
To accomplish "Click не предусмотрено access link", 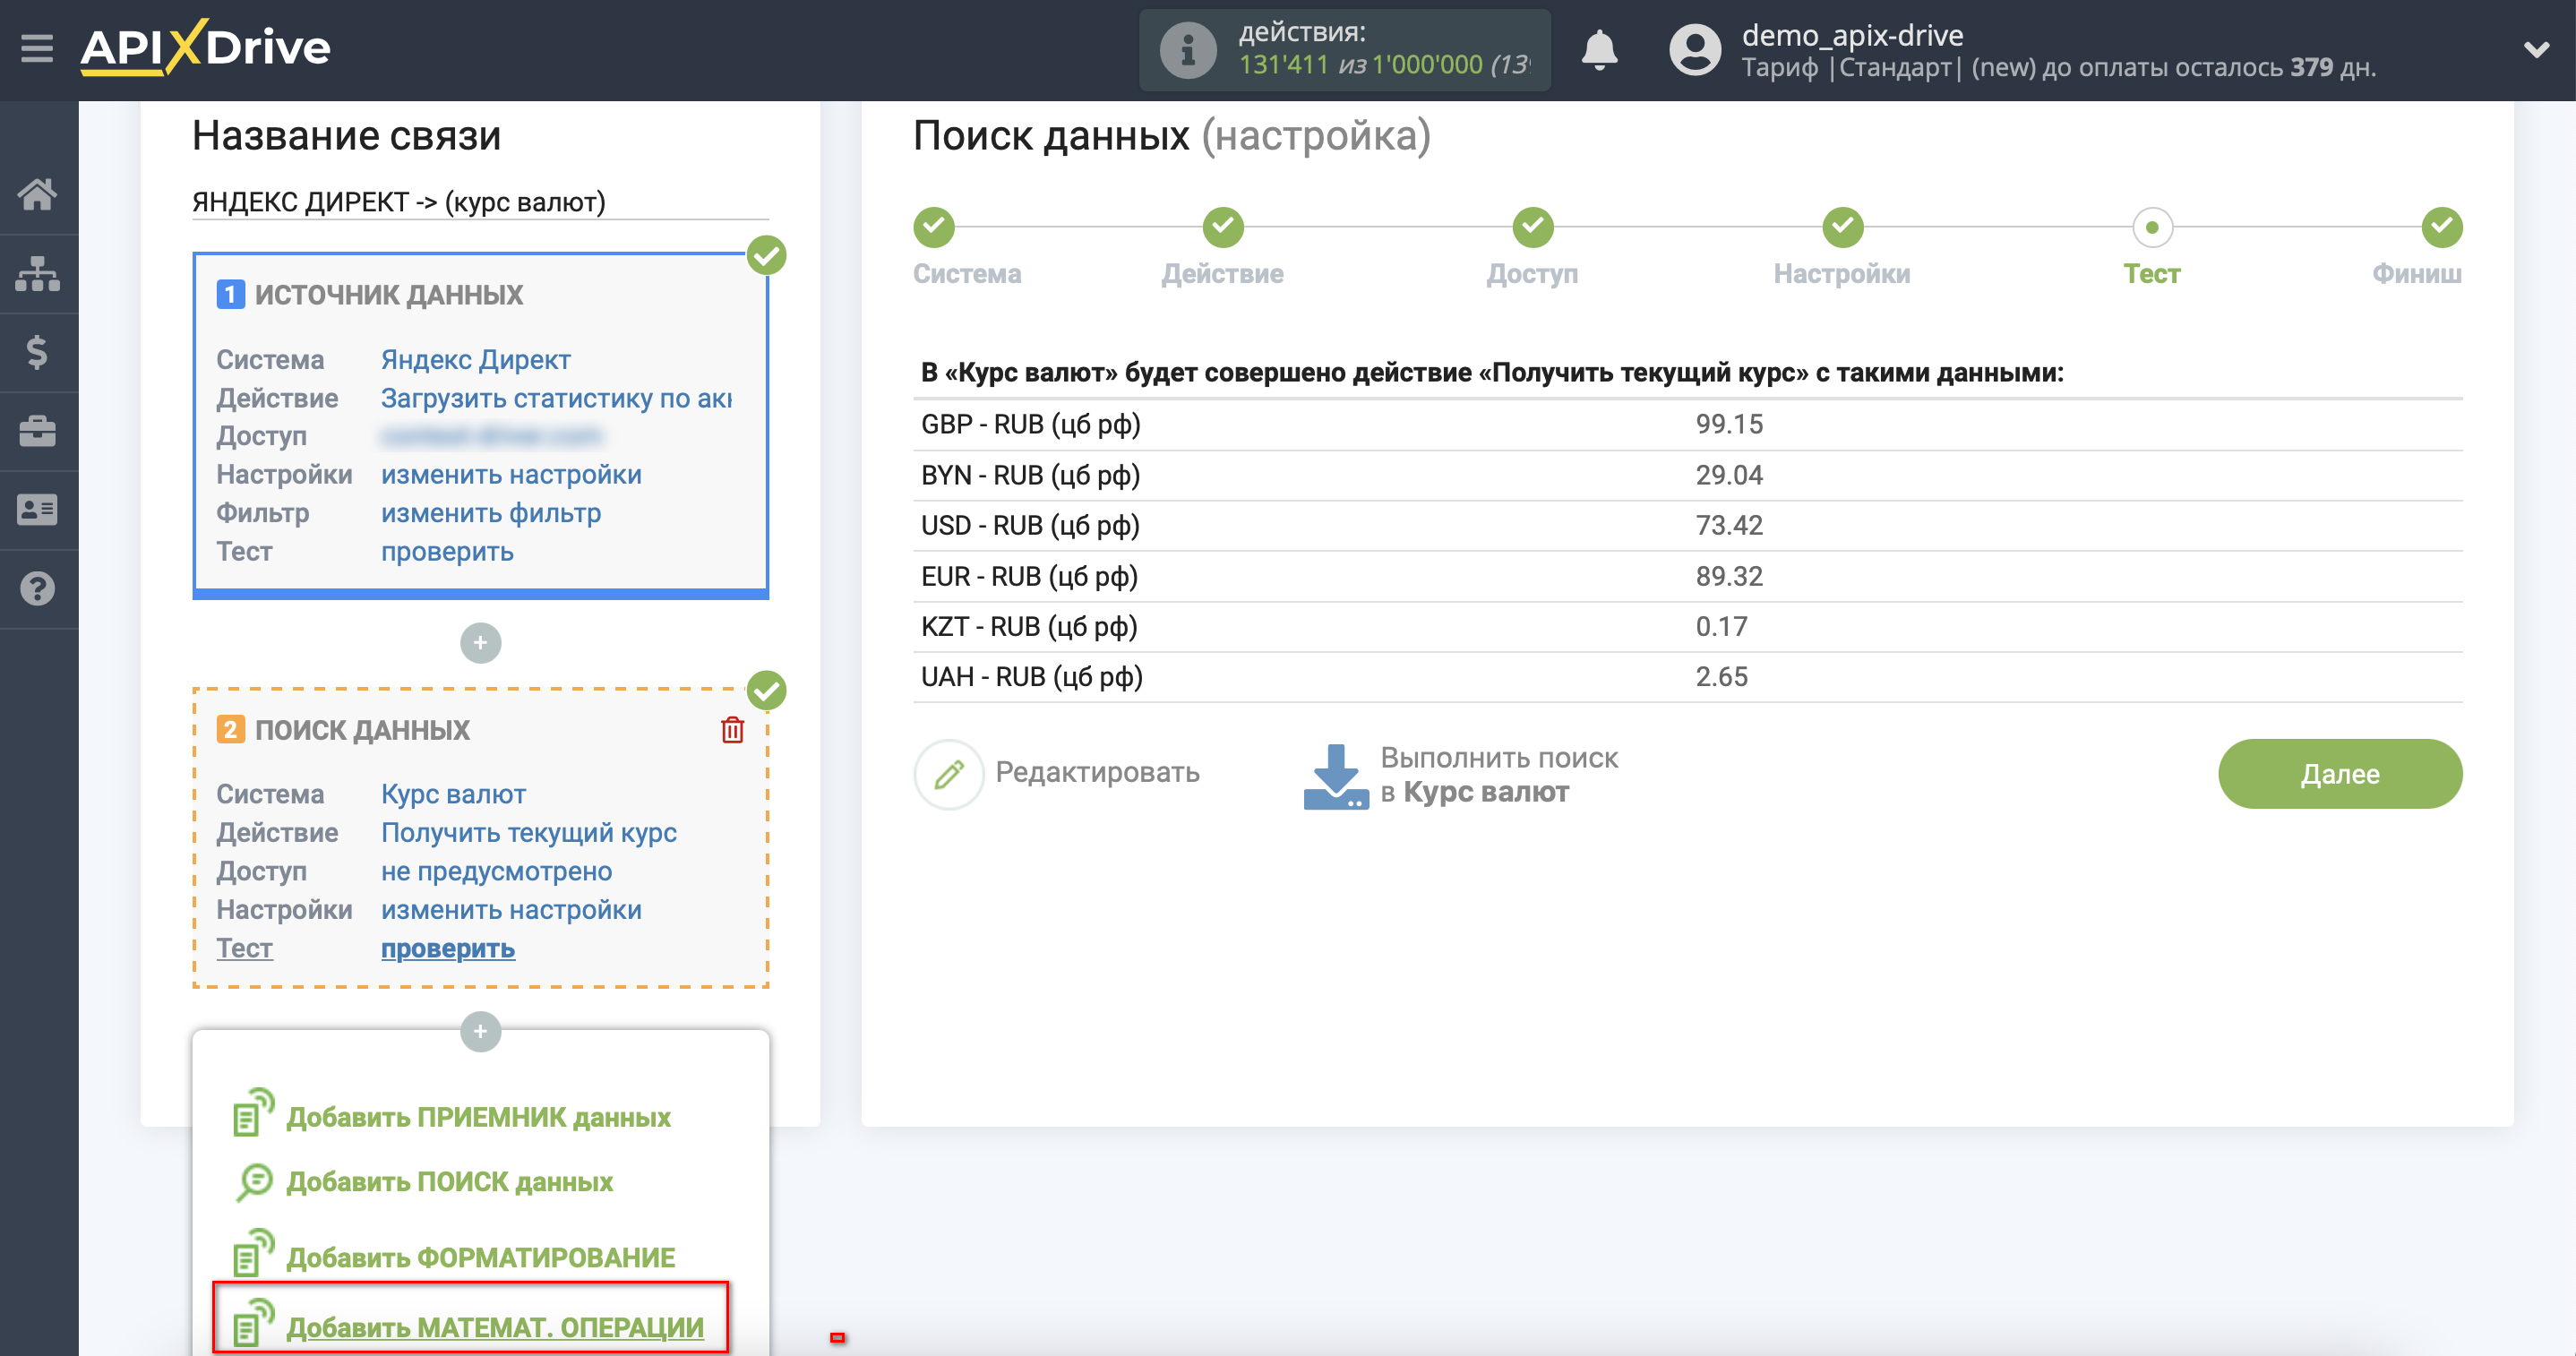I will tap(496, 872).
